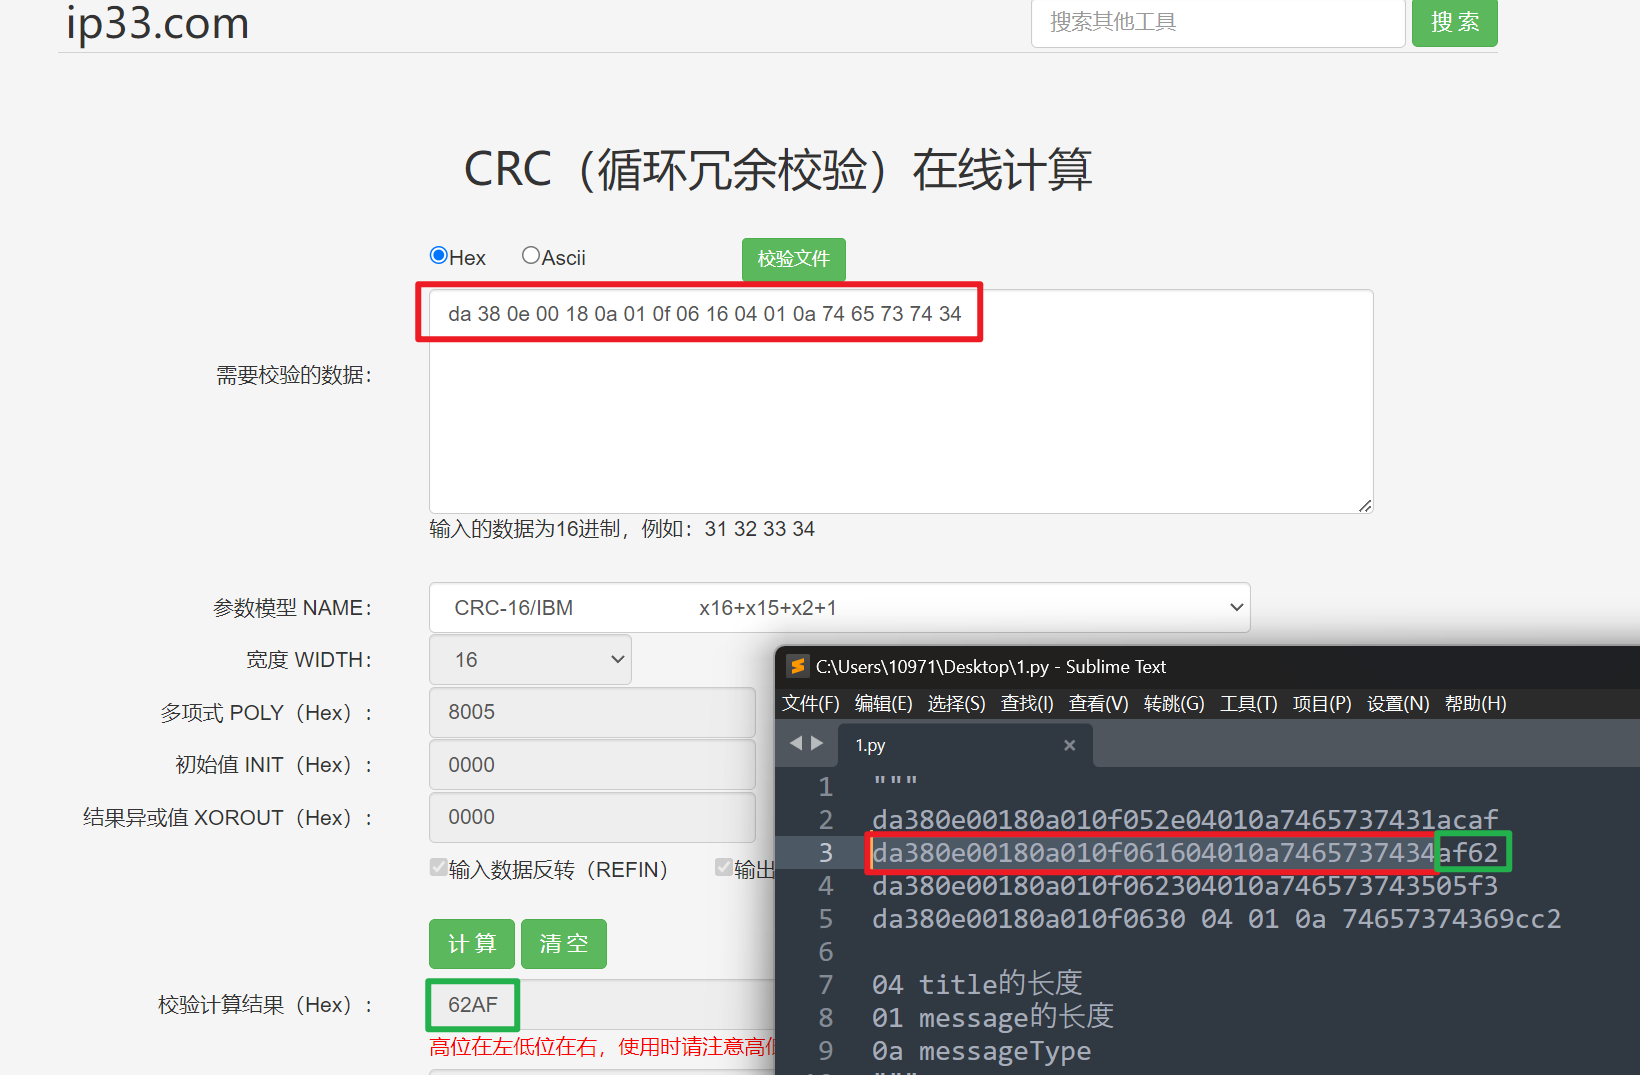The image size is (1640, 1075).
Task: Click the green 搜索 search button
Action: [1455, 22]
